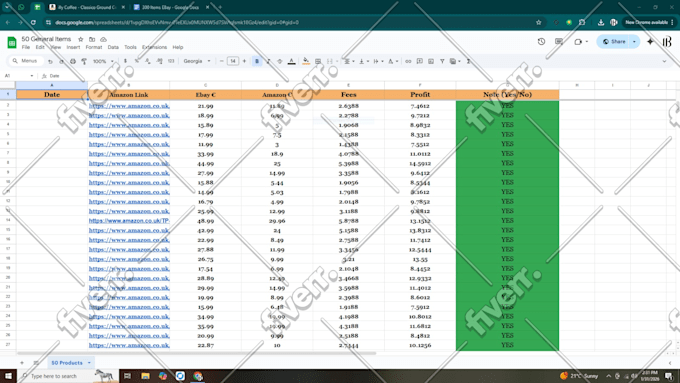Decrease decimal places
This screenshot has height=383, width=680.
pos(148,61)
